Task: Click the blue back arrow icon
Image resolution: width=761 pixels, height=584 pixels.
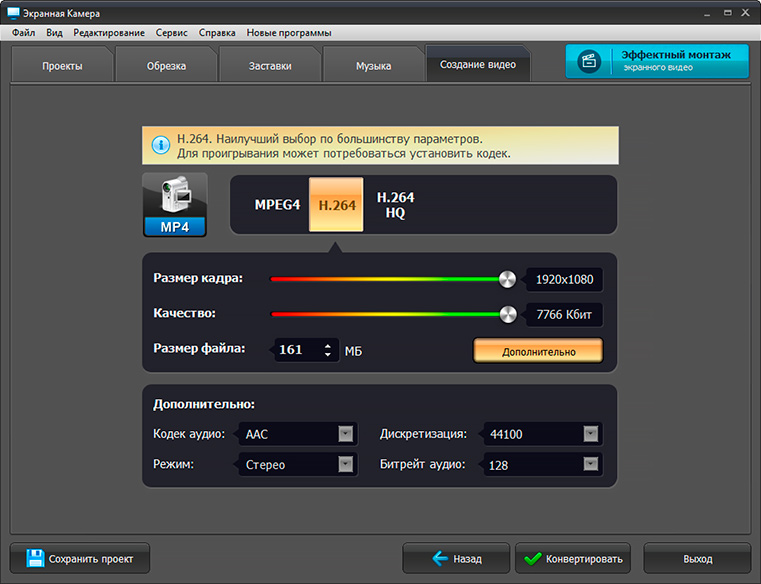Action: click(440, 558)
